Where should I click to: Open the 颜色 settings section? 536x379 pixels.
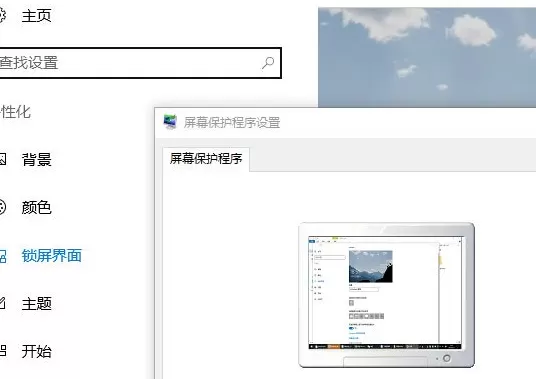[36, 207]
